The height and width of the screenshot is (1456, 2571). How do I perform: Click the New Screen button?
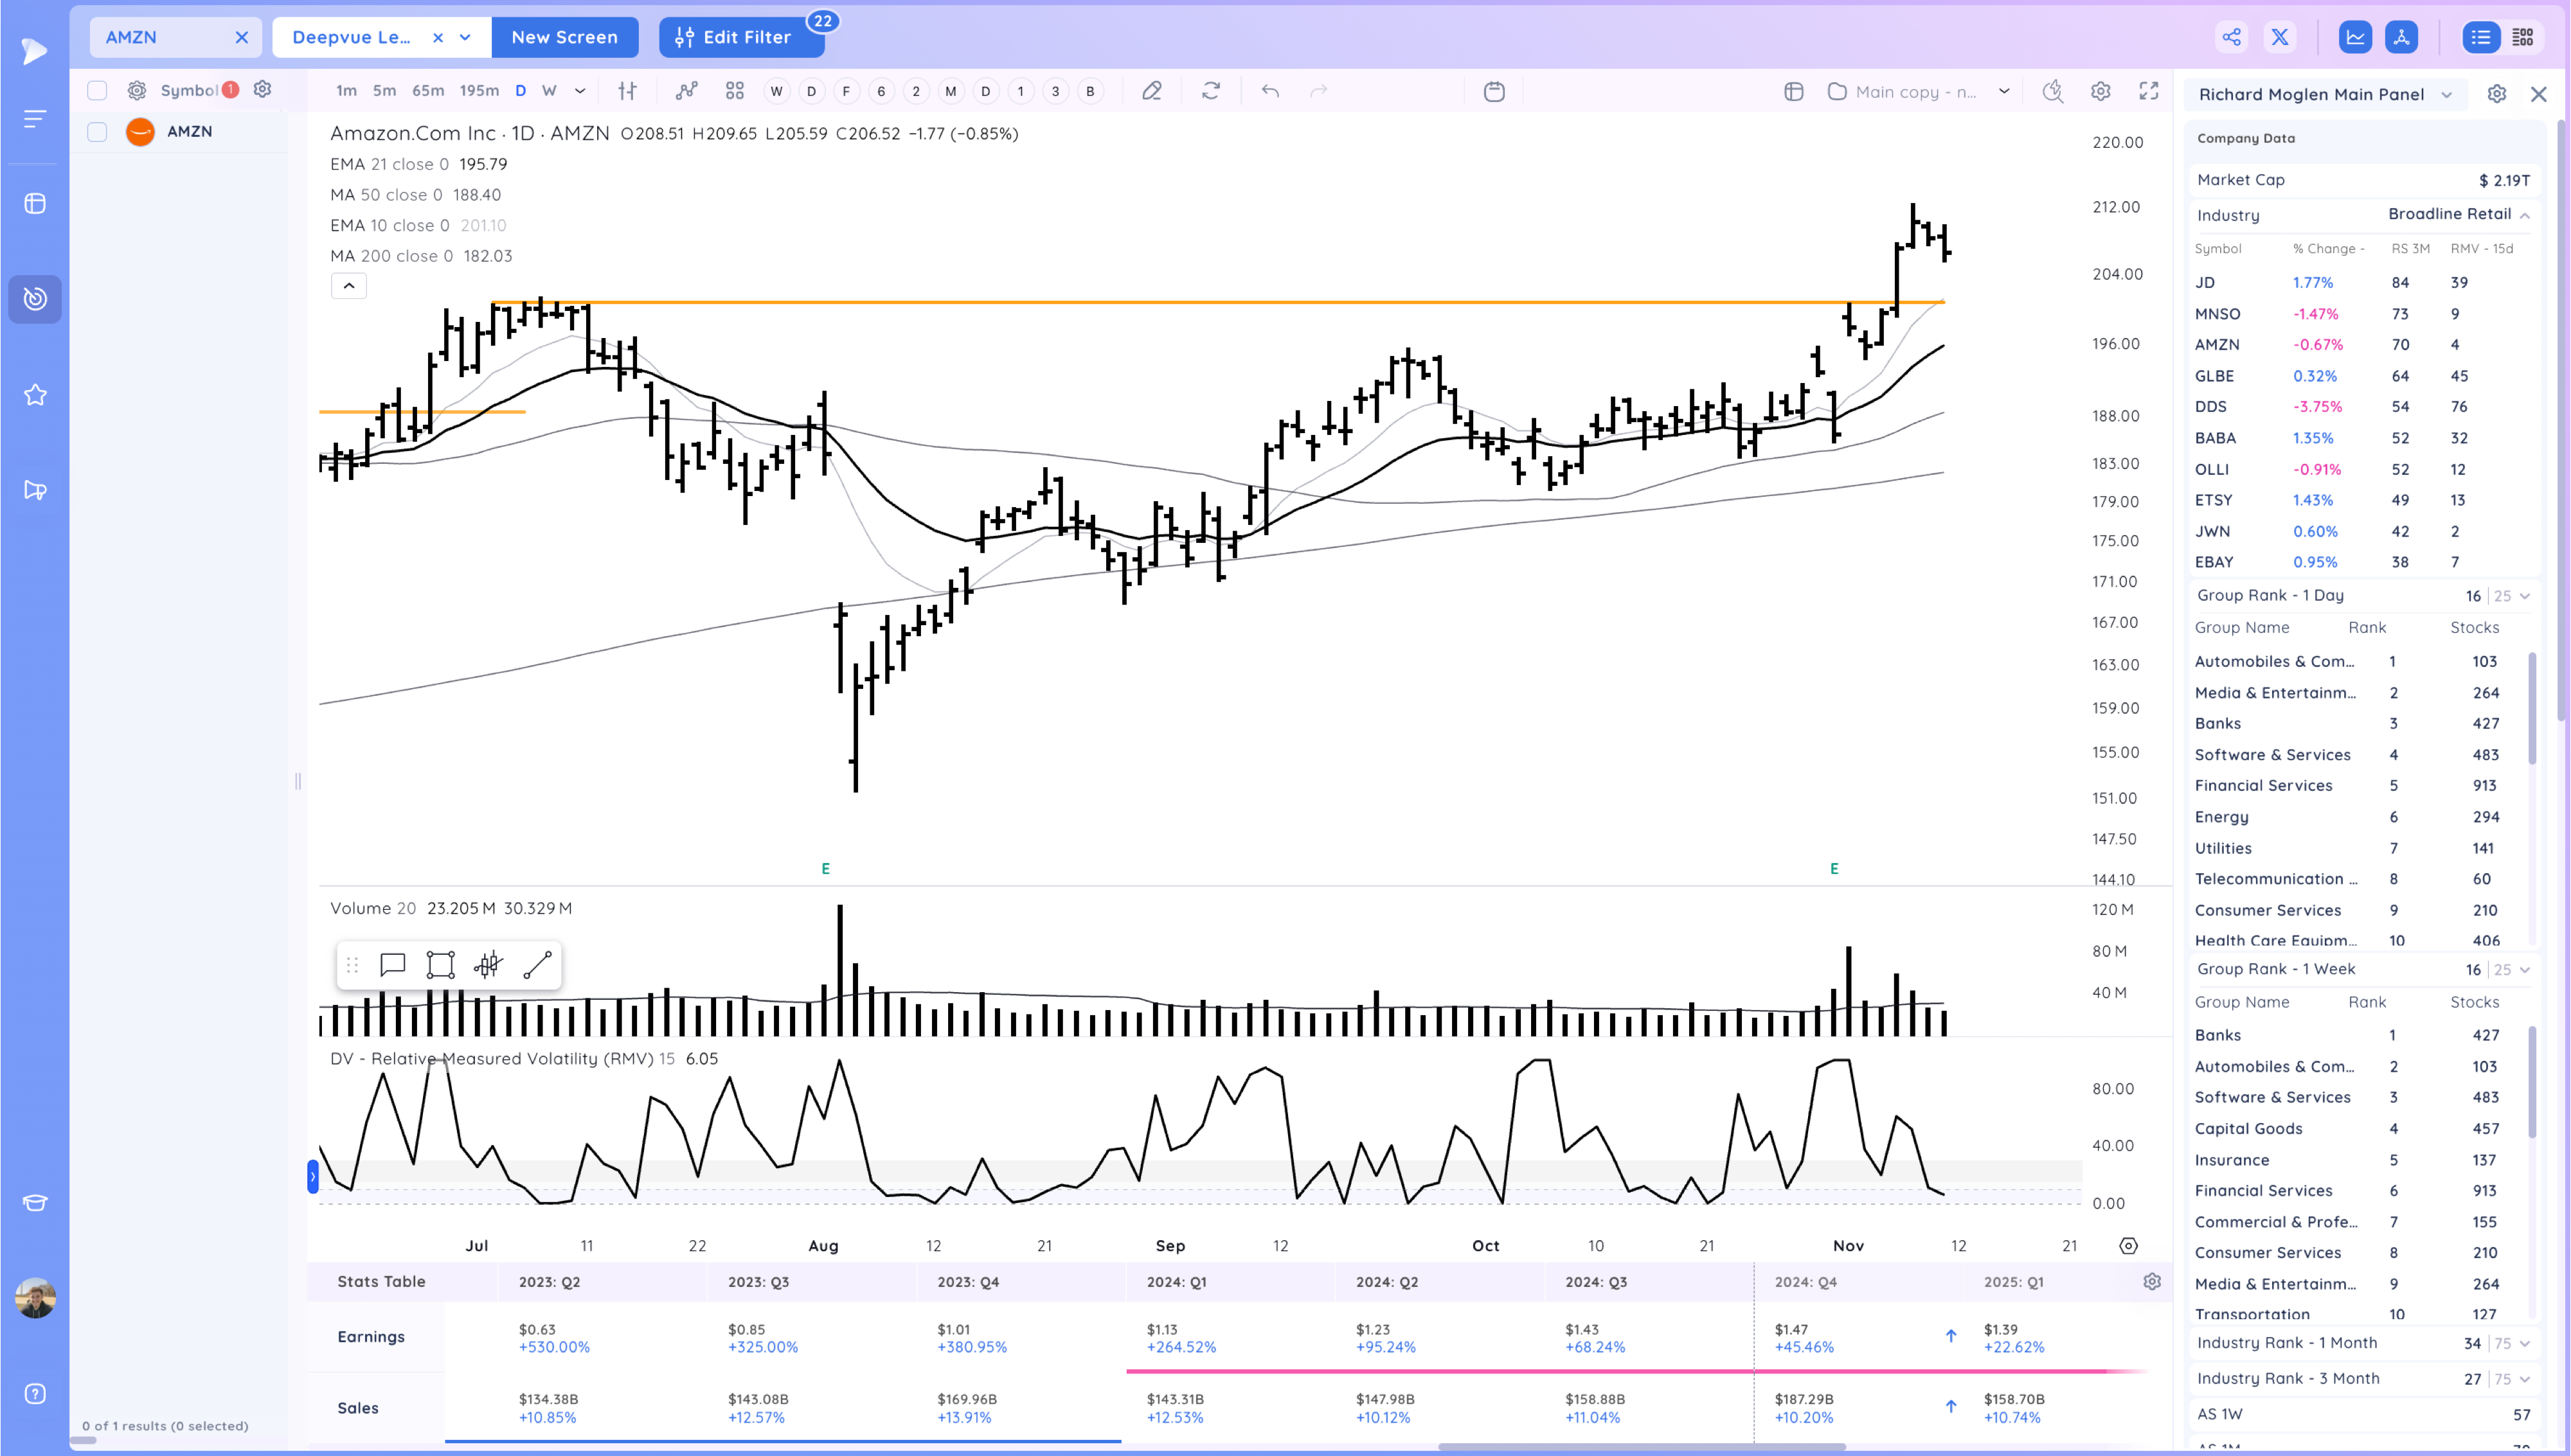tap(564, 37)
